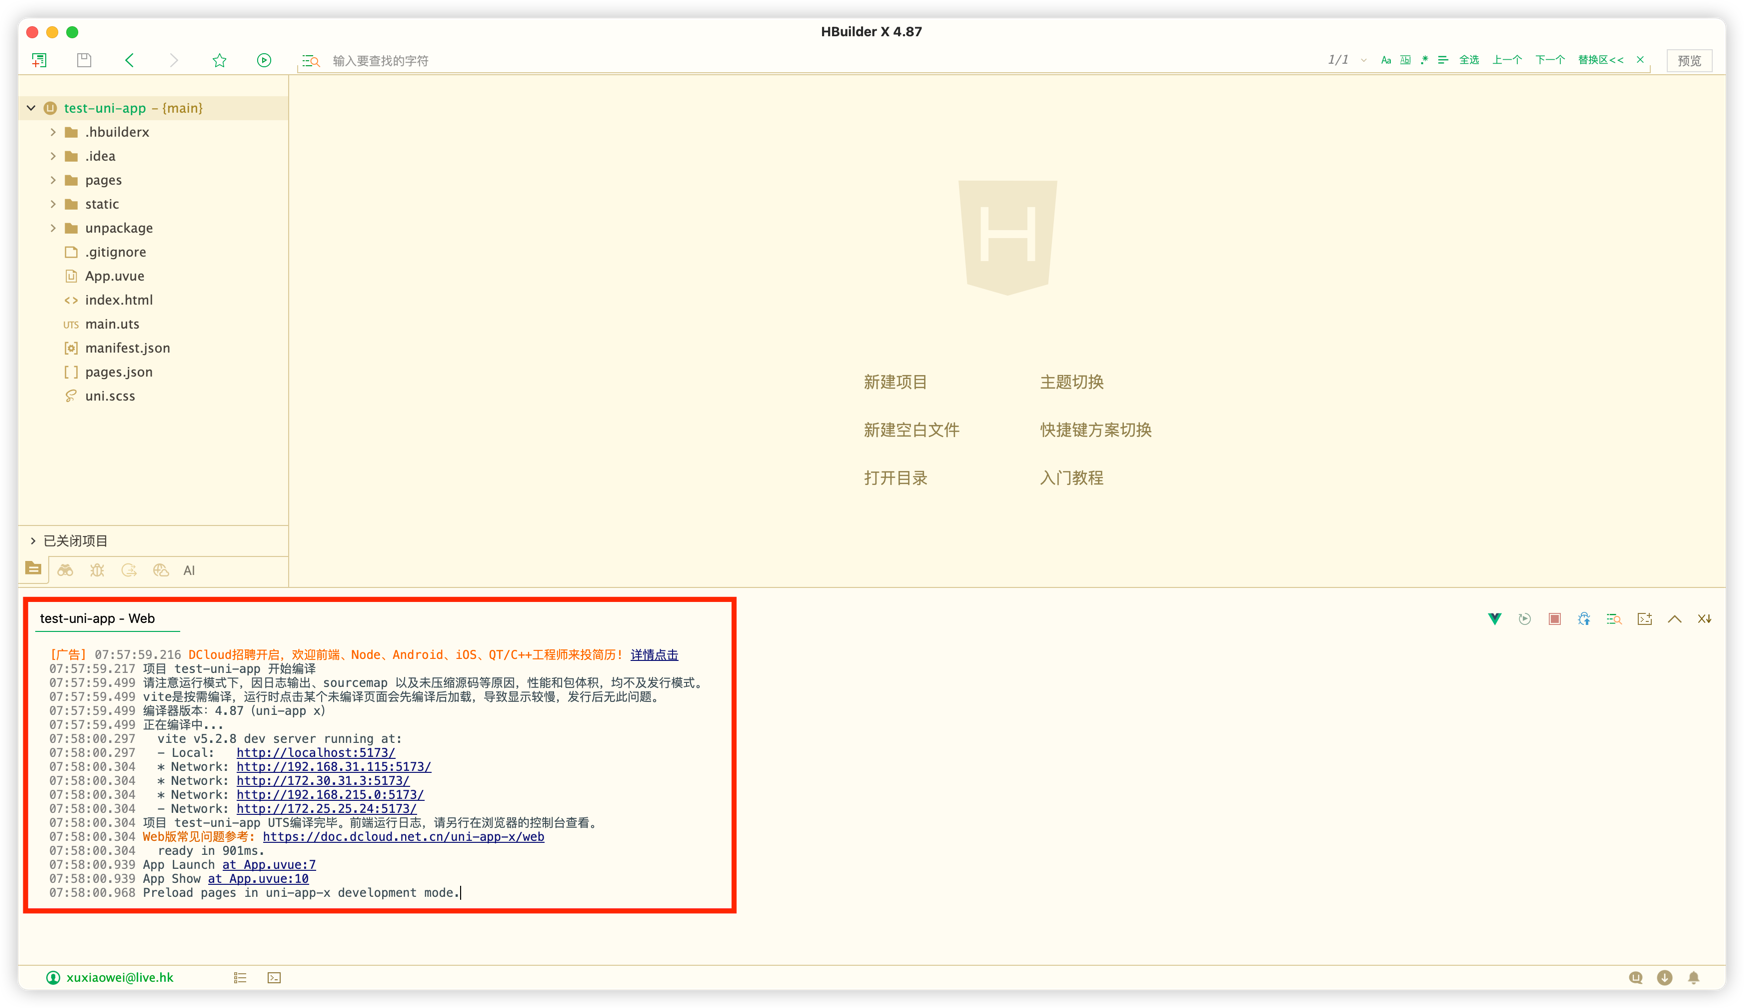Select the test-uni-app - Web console tab
The image size is (1744, 1008).
point(97,619)
